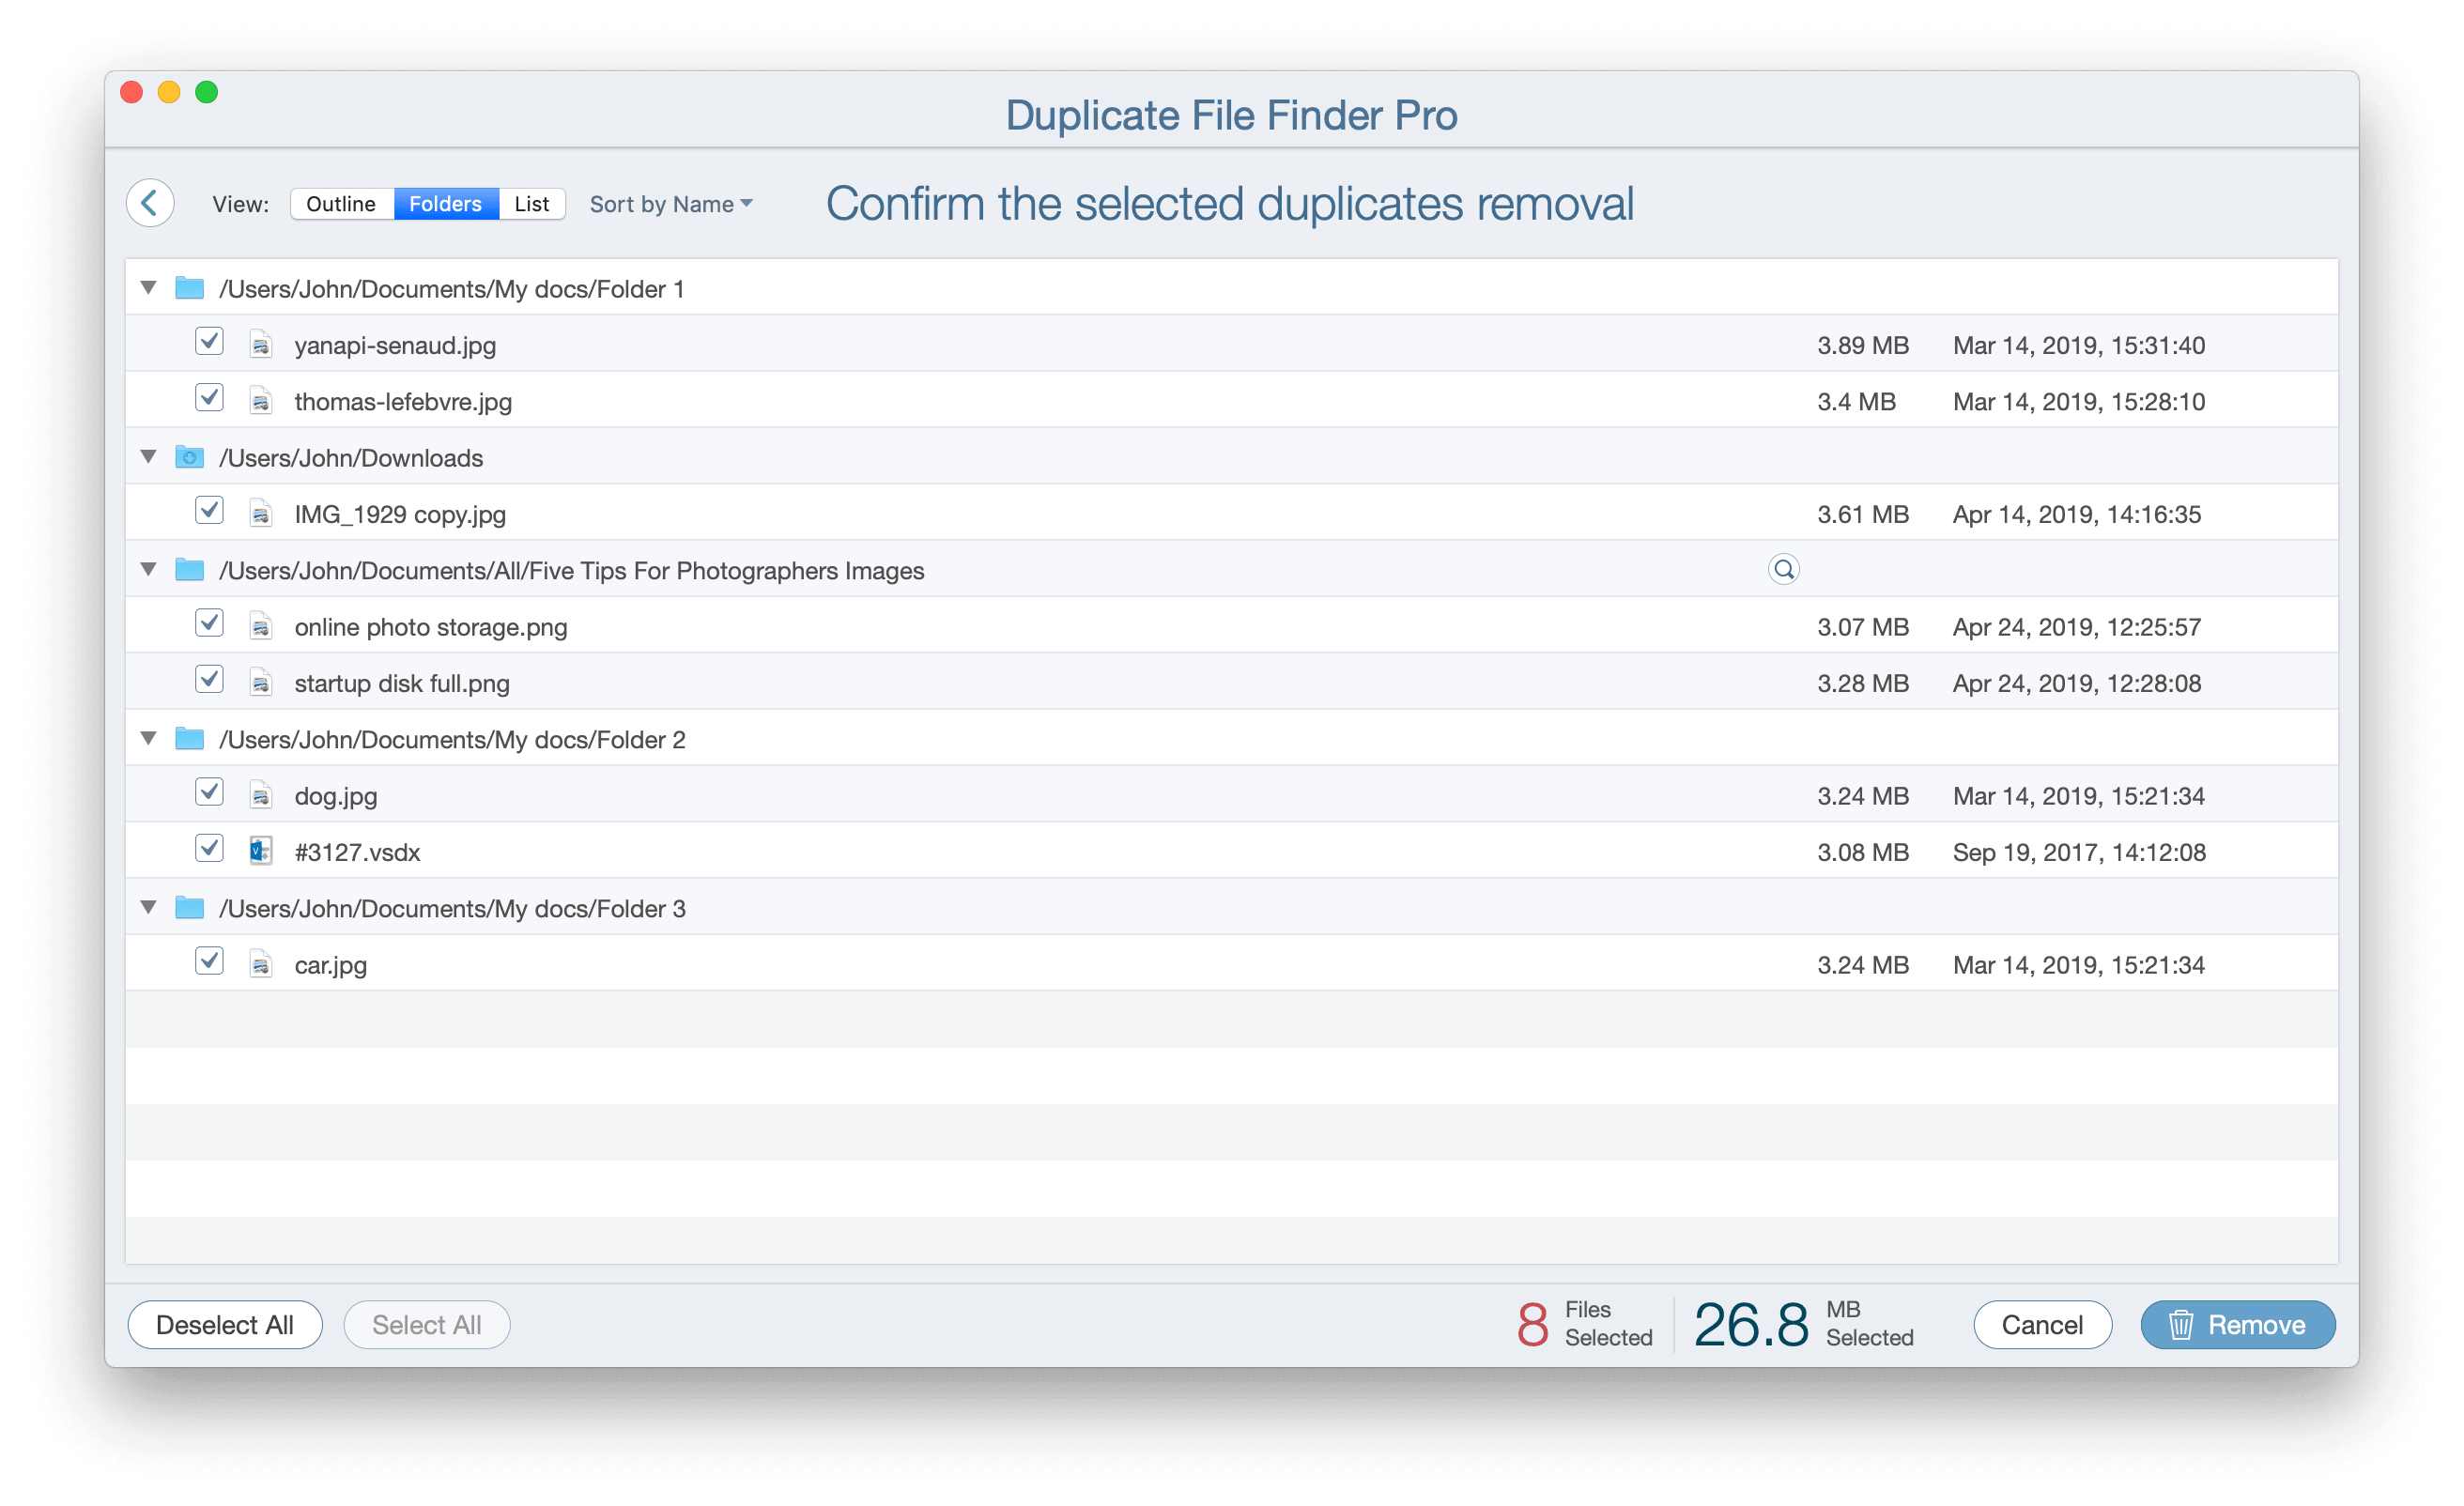Click the back navigation arrow icon
2464x1506 pixels.
[147, 202]
